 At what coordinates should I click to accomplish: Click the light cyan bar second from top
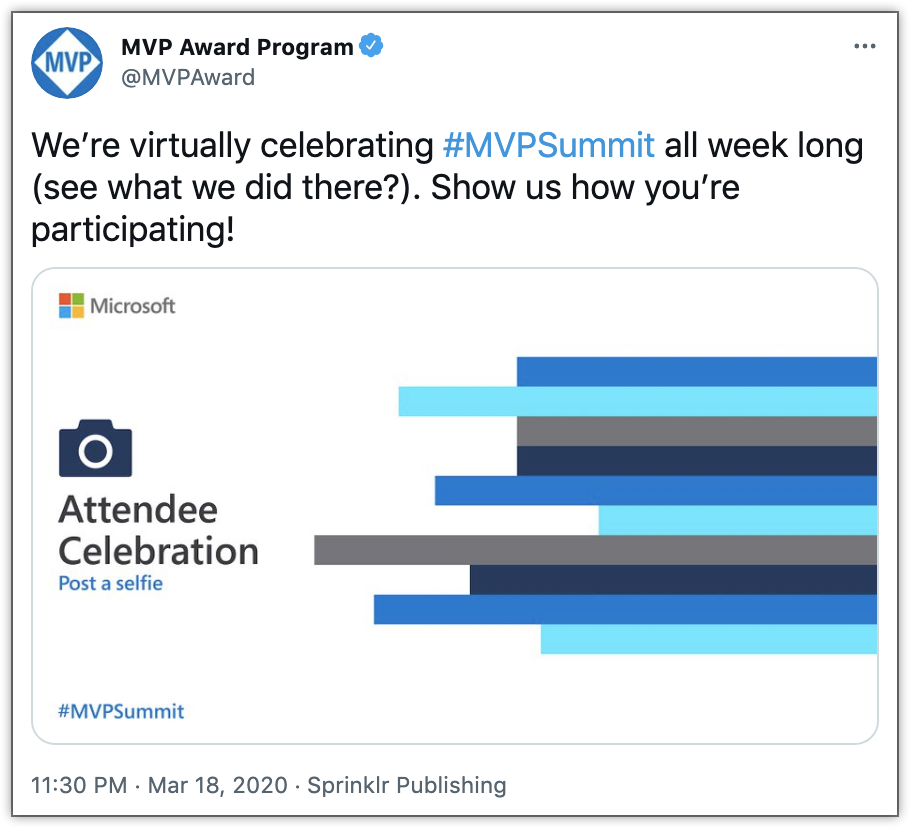[637, 401]
